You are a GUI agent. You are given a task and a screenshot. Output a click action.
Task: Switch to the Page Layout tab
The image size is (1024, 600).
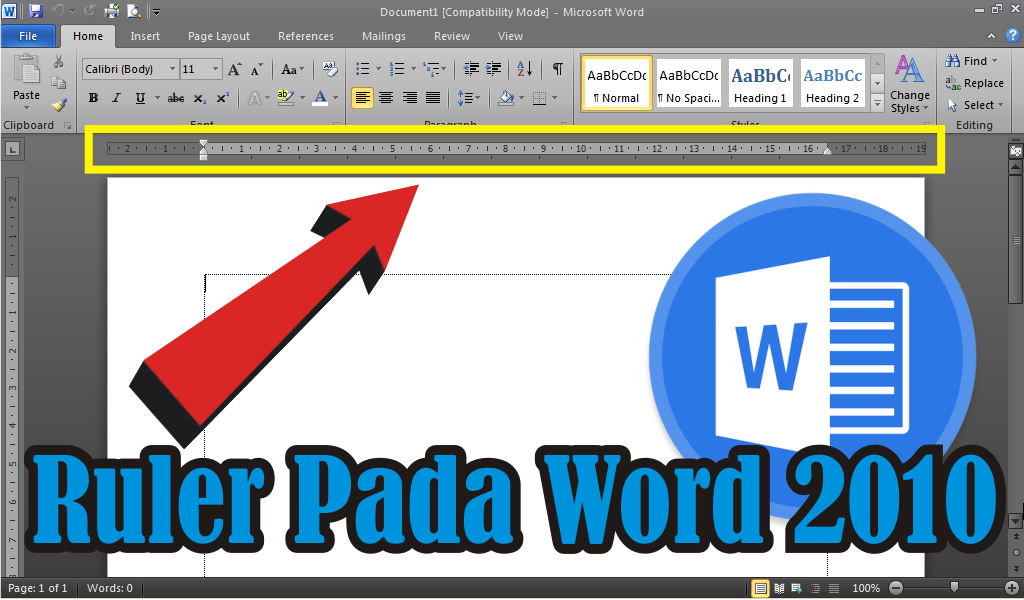(218, 36)
